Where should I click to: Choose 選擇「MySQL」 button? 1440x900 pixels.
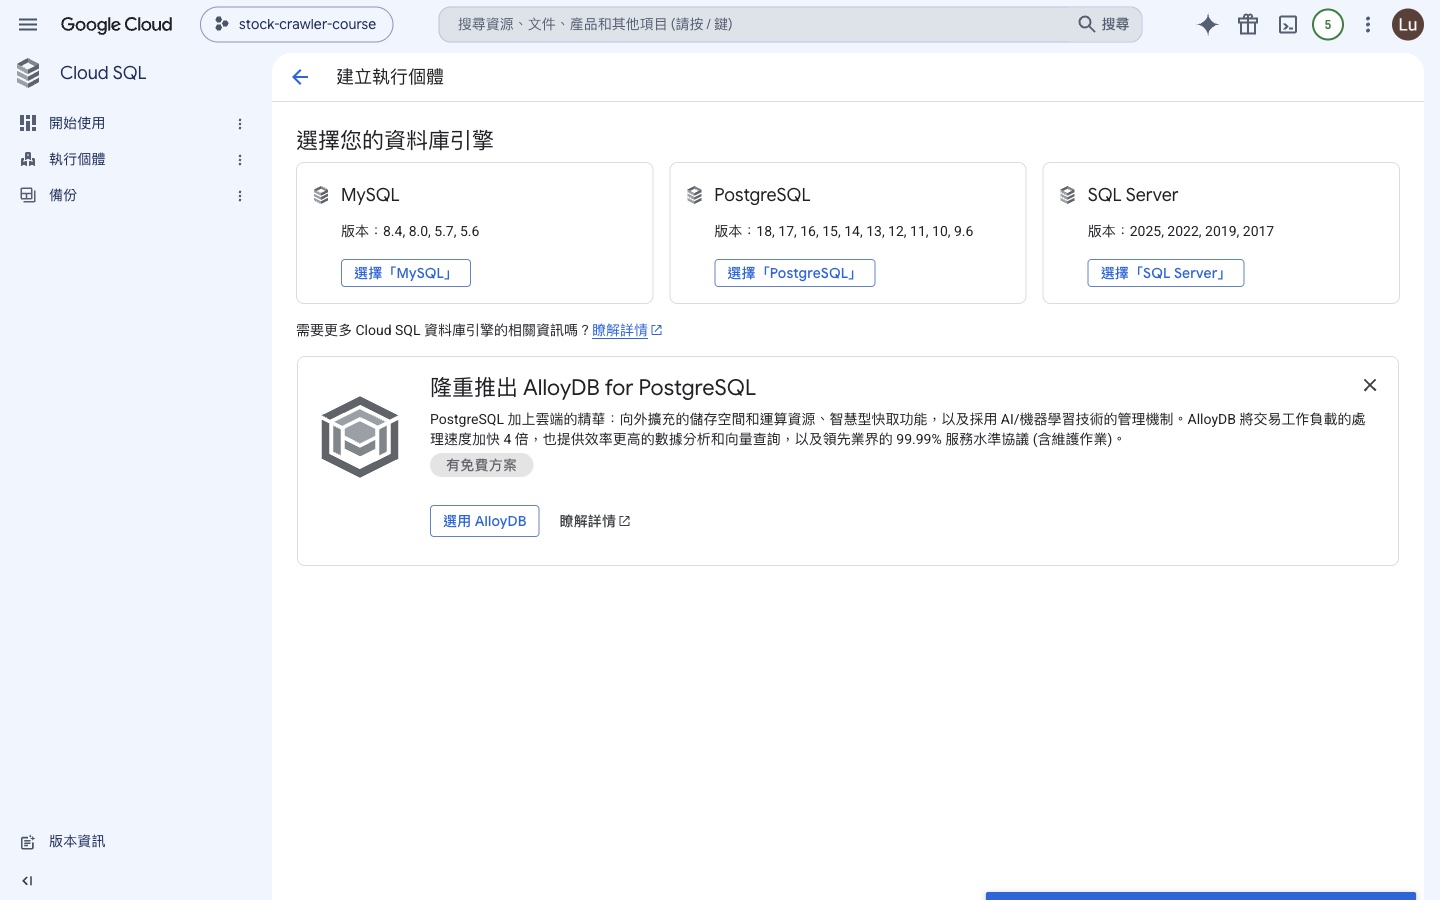coord(406,273)
